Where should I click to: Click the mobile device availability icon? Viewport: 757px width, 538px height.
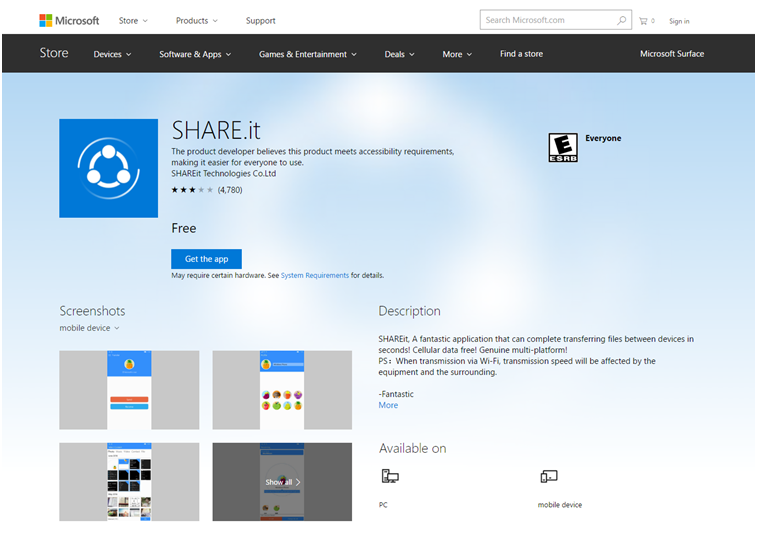coord(549,477)
